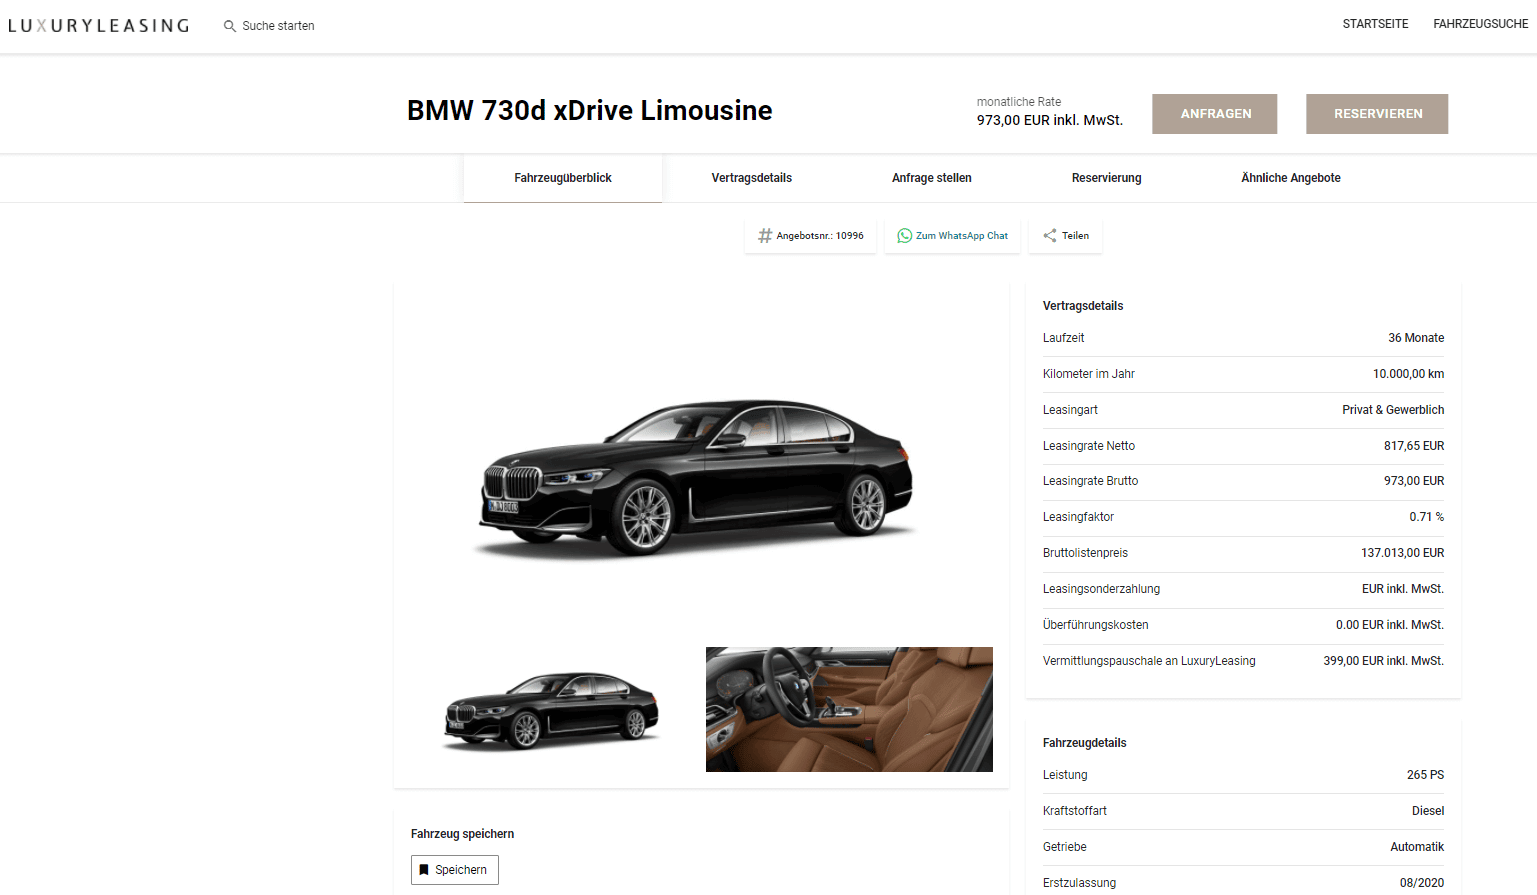Click the Teilen share button
Screen dimensions: 1537x895
pos(1066,236)
